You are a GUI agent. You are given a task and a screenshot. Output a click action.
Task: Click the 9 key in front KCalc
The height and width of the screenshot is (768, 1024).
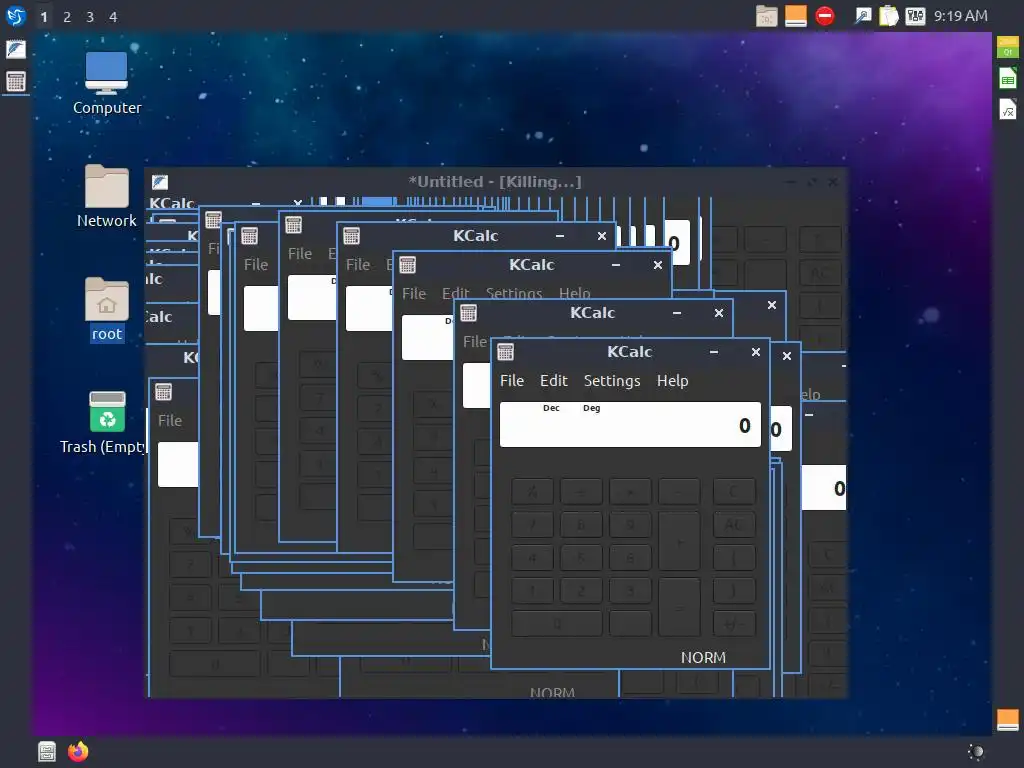[x=630, y=524]
